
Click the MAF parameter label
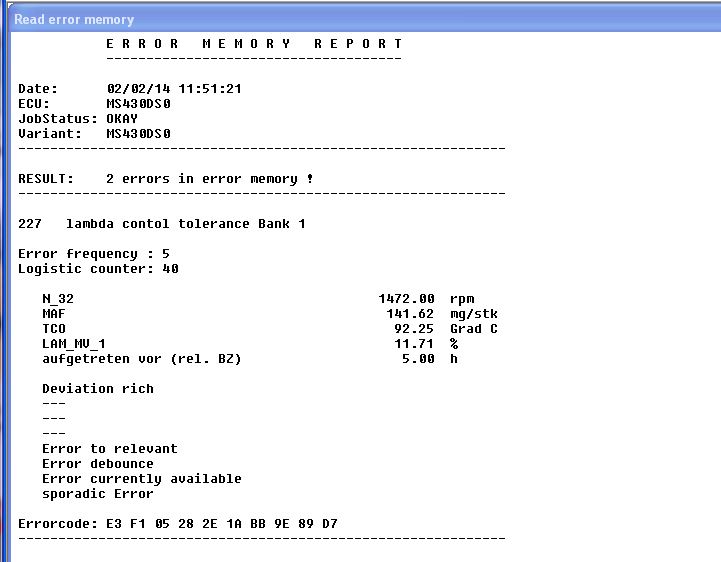click(x=54, y=314)
